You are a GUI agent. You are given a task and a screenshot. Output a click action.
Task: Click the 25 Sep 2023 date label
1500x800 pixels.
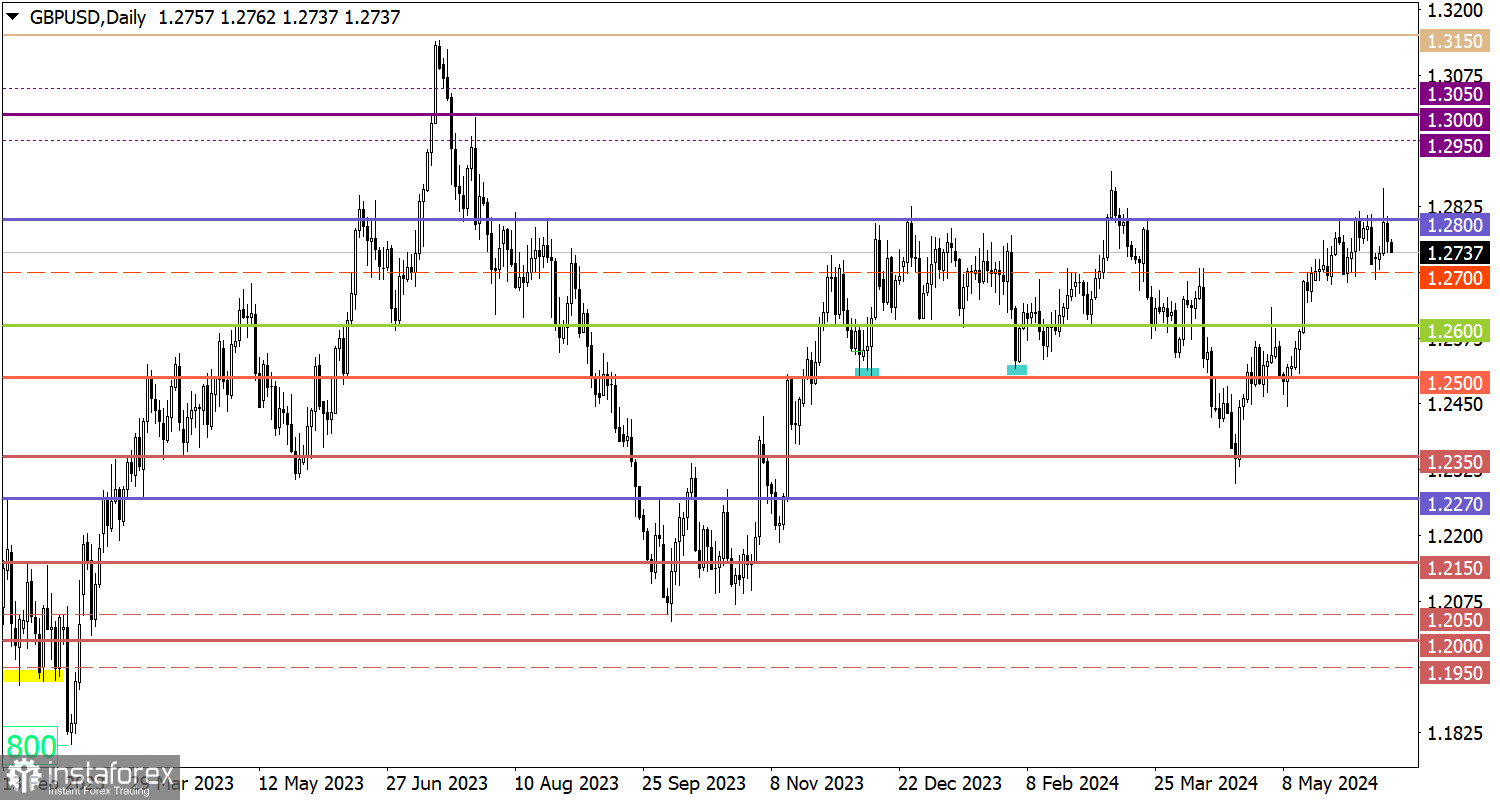click(x=694, y=782)
